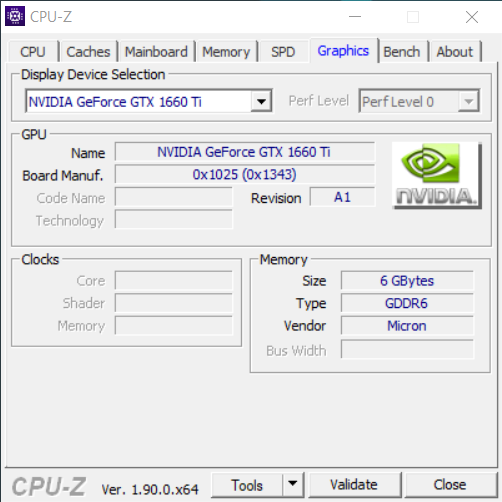Switch to the CPU tab
The width and height of the screenshot is (502, 502).
pos(33,52)
